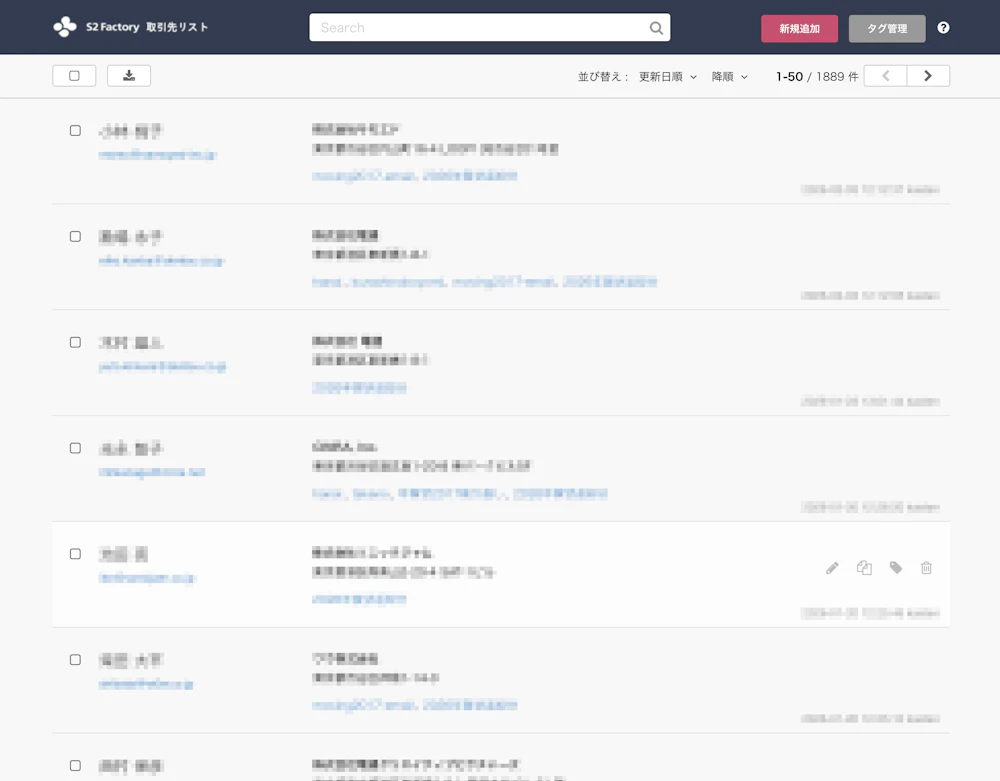
Task: Click the 新規追加 button
Action: tap(799, 29)
